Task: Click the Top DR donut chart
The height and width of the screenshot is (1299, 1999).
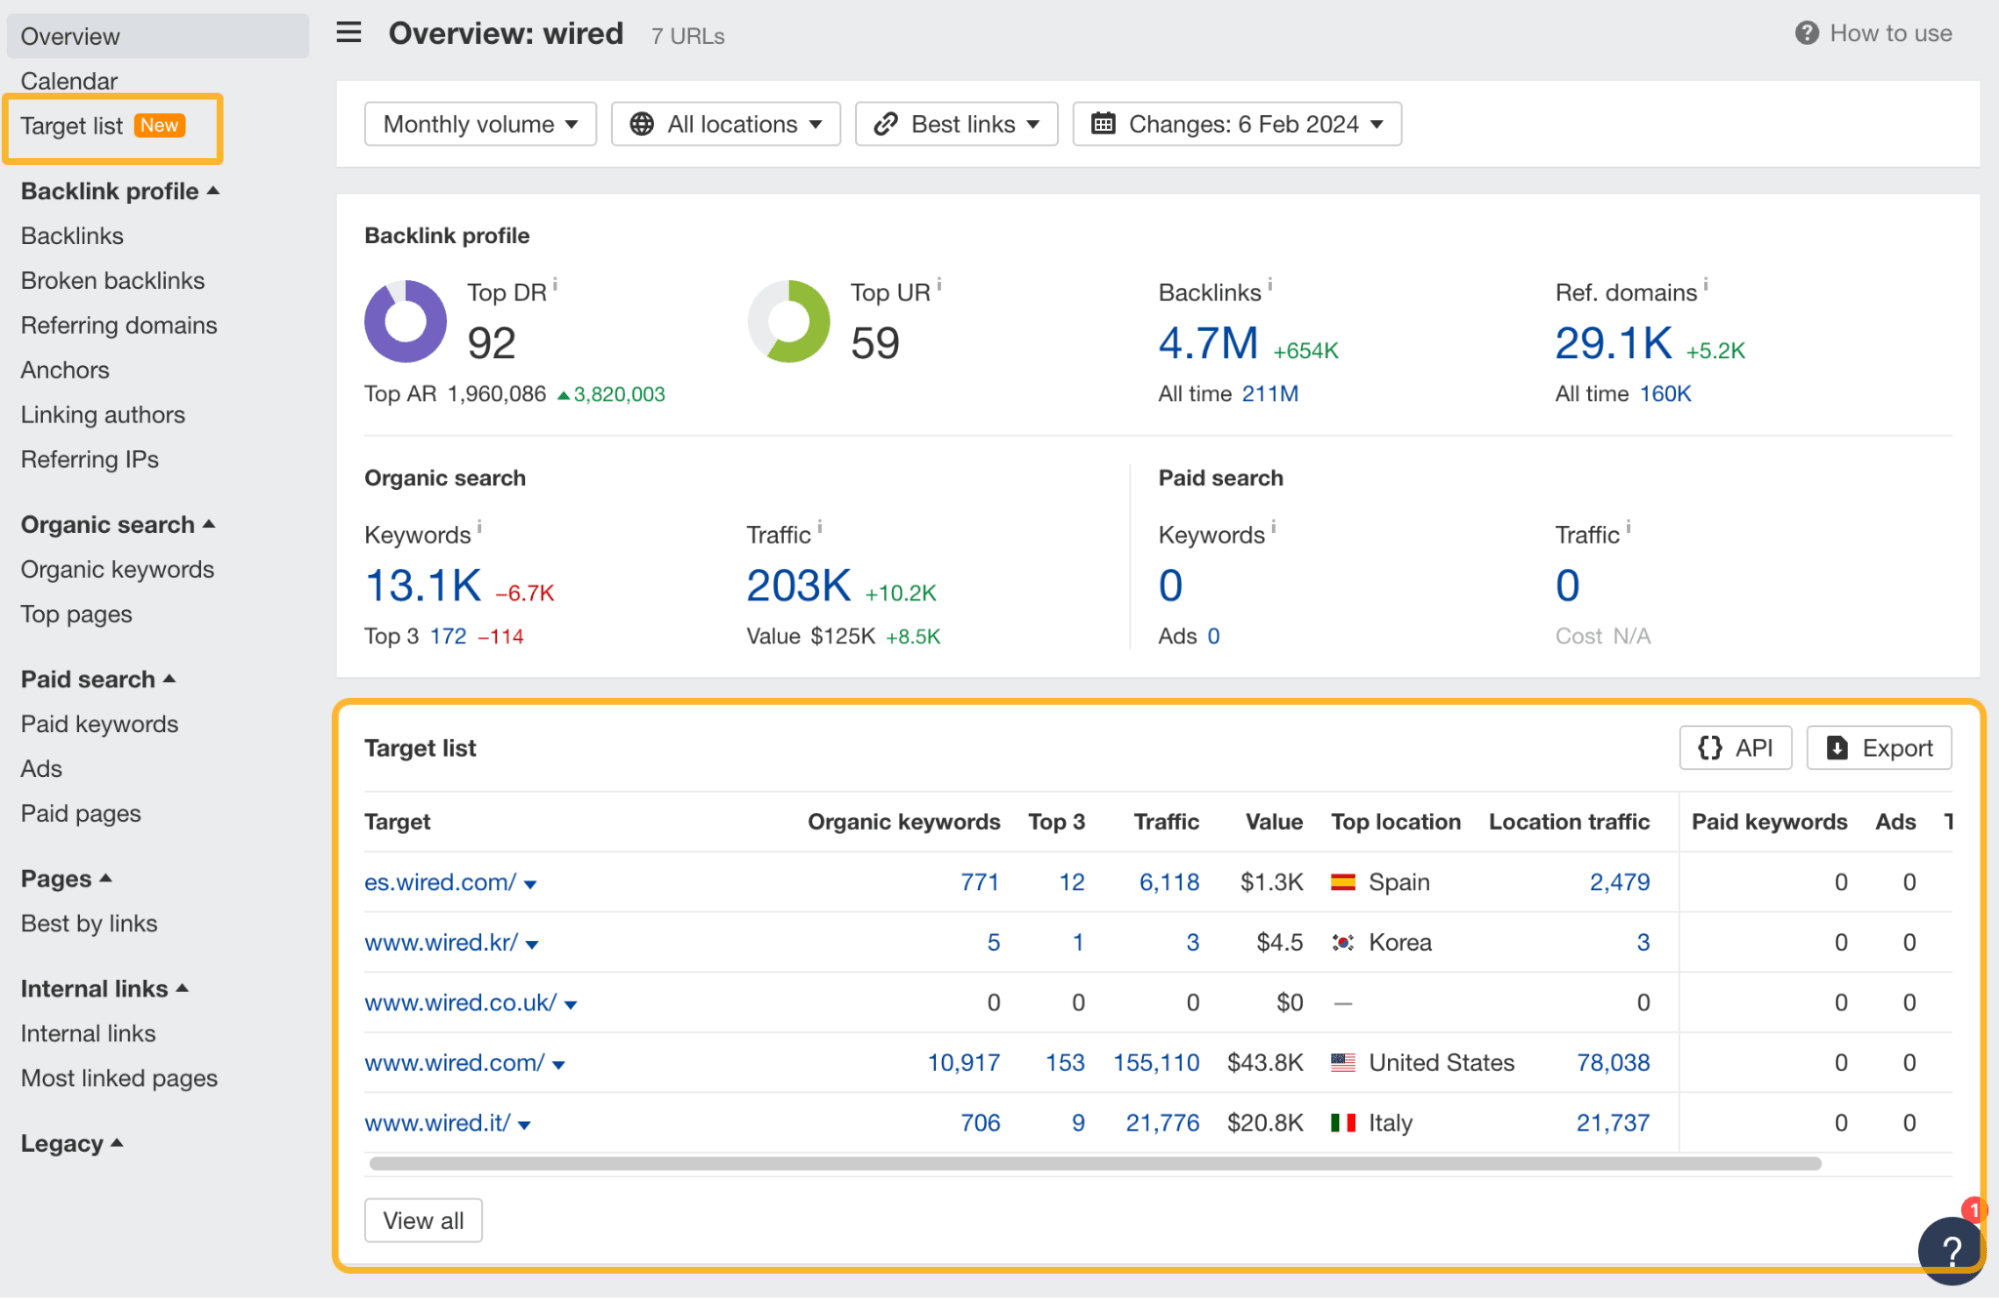Action: [x=405, y=321]
